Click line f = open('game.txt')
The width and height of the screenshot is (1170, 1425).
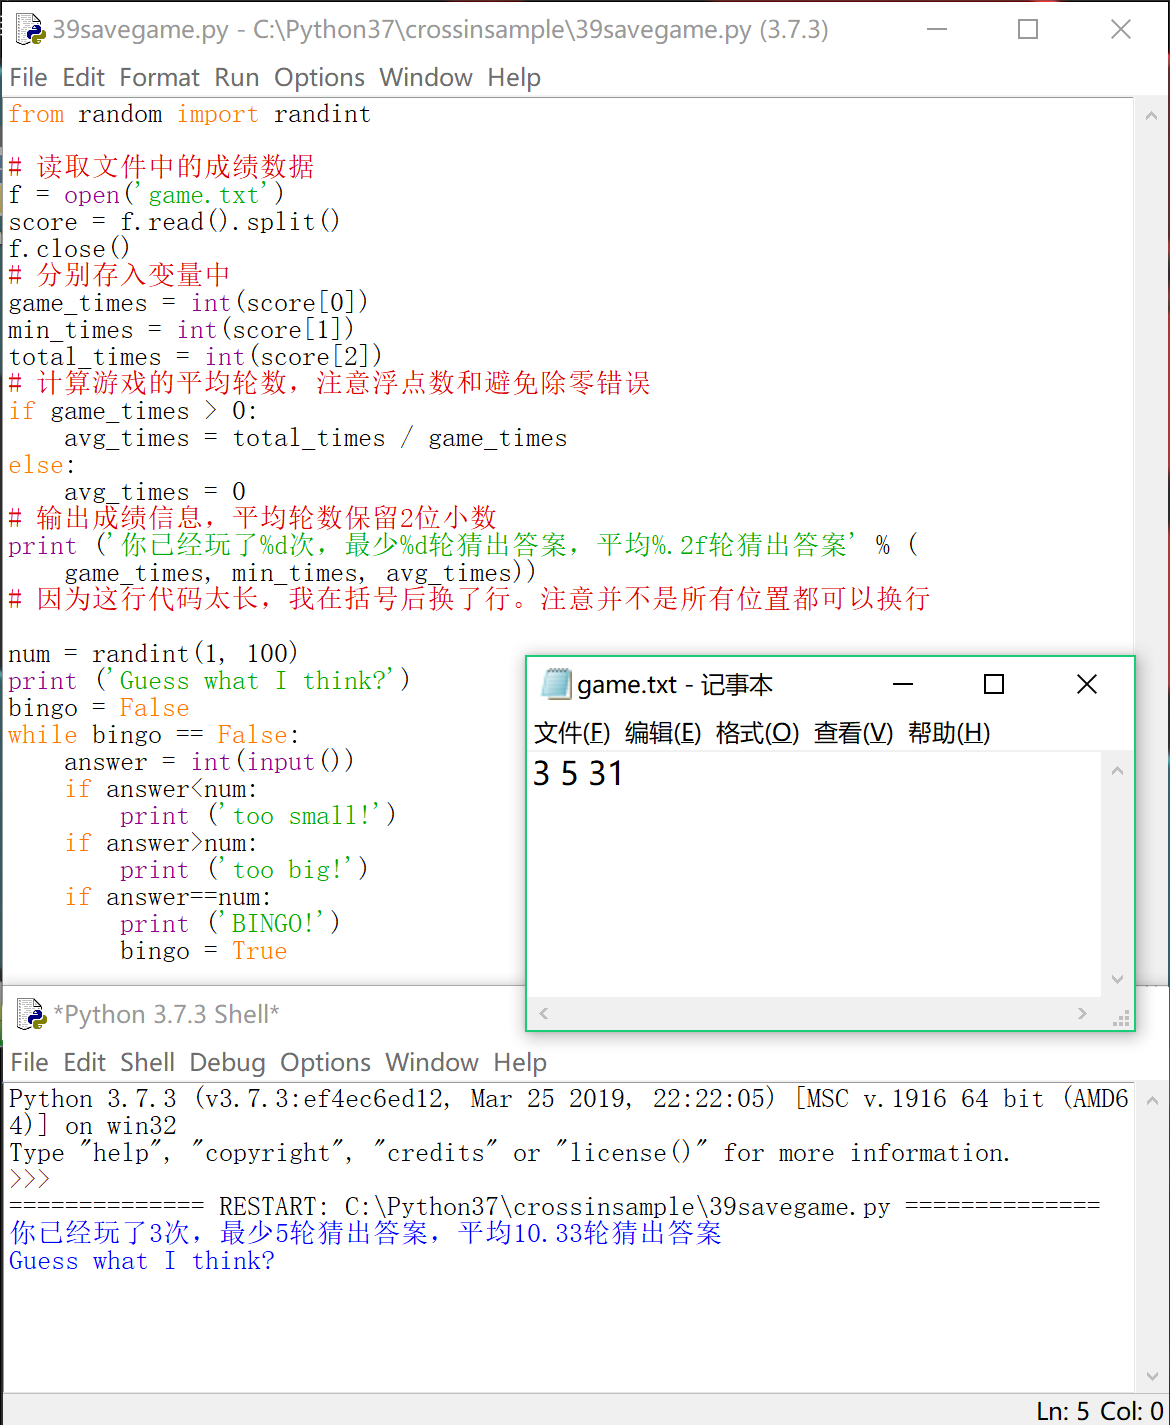146,195
